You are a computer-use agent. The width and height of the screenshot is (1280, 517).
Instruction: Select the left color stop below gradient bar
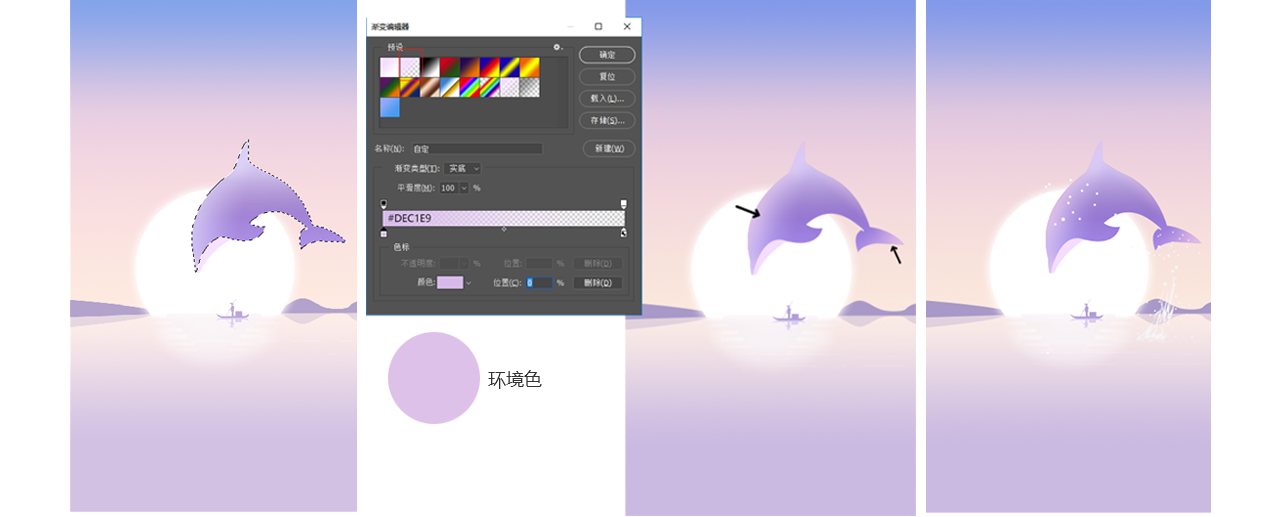pyautogui.click(x=383, y=233)
